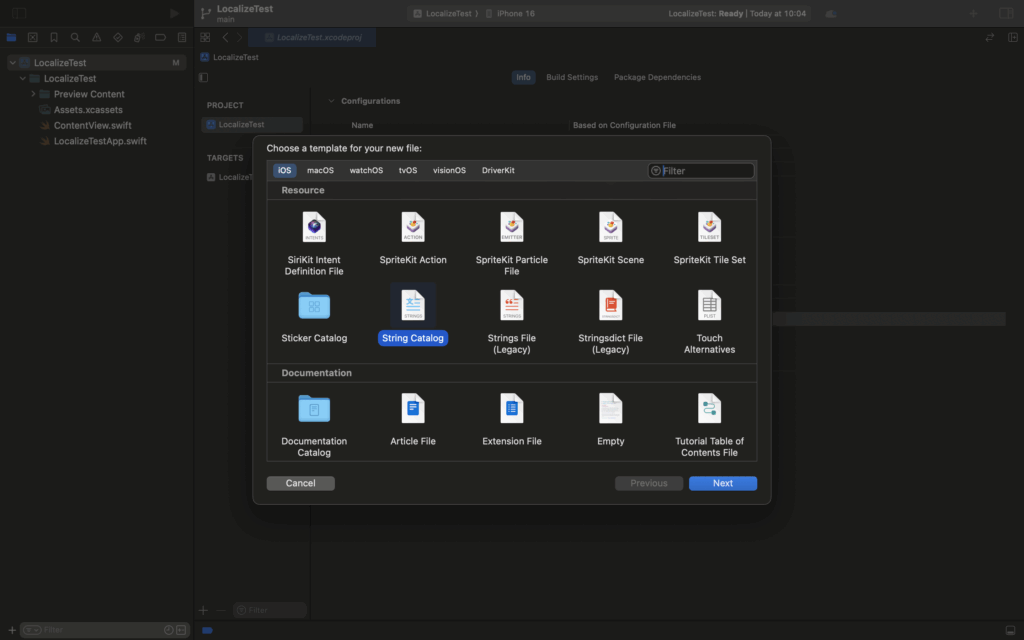Collapse the LocalizeTest project root

12,63
